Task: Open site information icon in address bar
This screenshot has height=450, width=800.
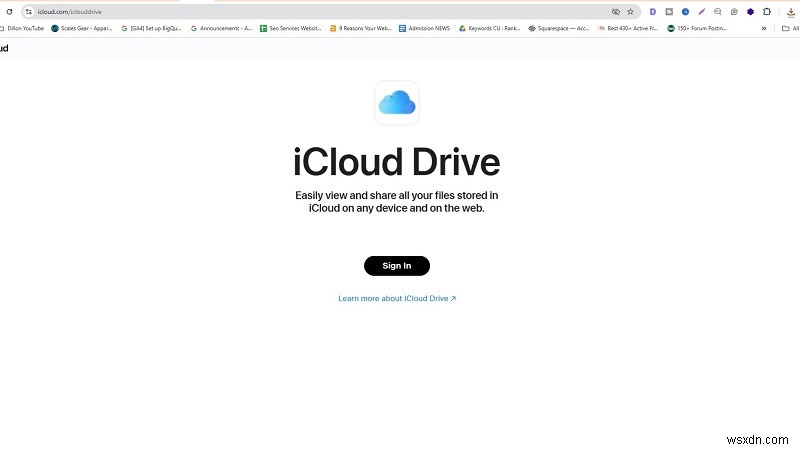Action: pos(29,12)
